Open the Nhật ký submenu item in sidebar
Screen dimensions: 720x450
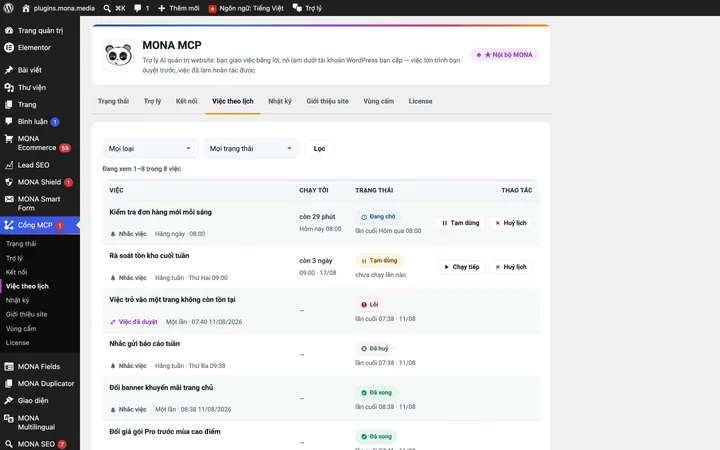17,300
